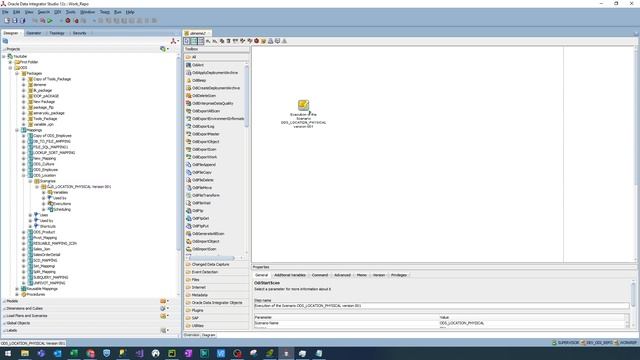Select OdiImportObject from the toolbox
The image size is (640, 360).
206,241
